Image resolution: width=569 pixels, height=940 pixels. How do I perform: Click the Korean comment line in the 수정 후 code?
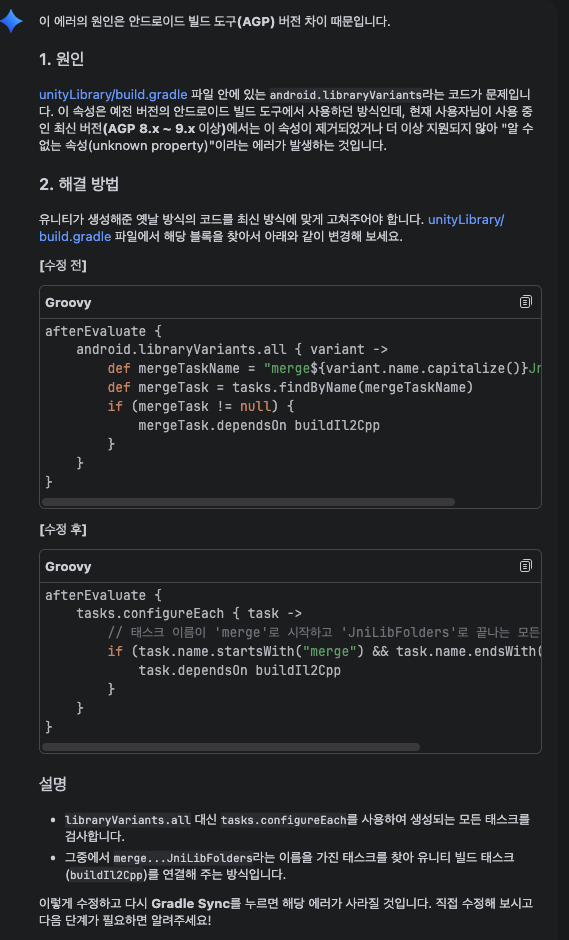(324, 632)
